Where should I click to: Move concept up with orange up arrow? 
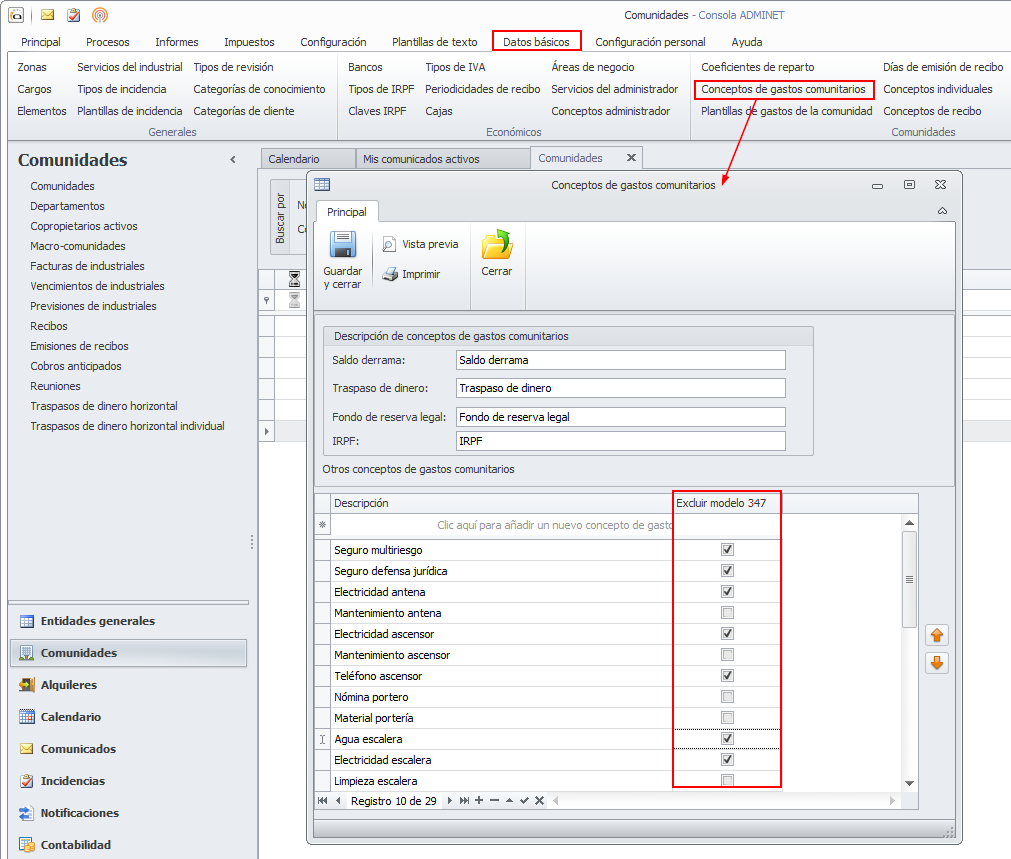(x=937, y=635)
